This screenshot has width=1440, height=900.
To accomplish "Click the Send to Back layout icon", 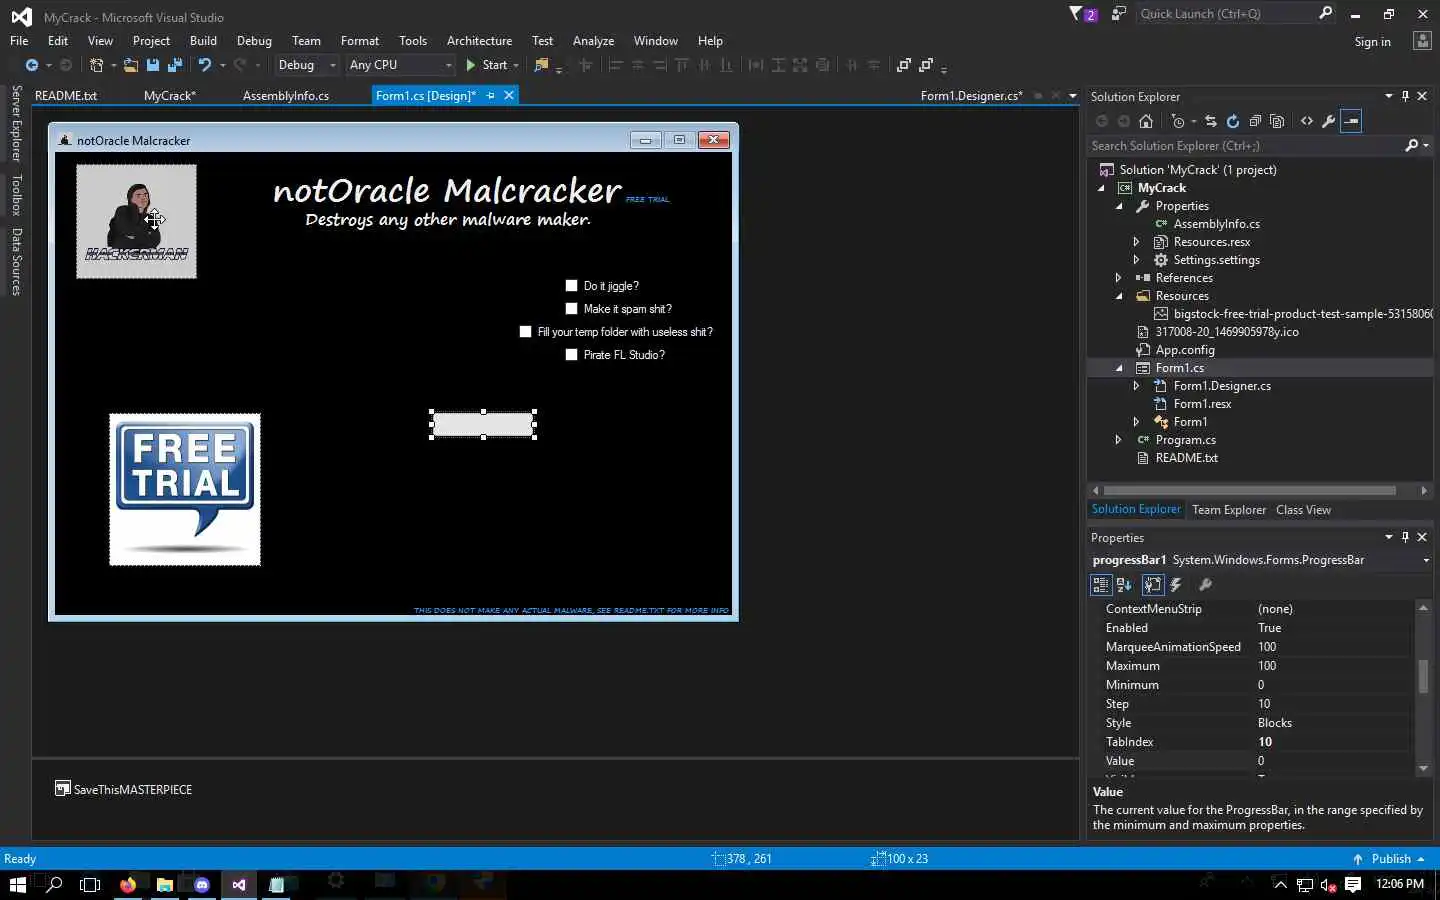I will click(x=926, y=65).
